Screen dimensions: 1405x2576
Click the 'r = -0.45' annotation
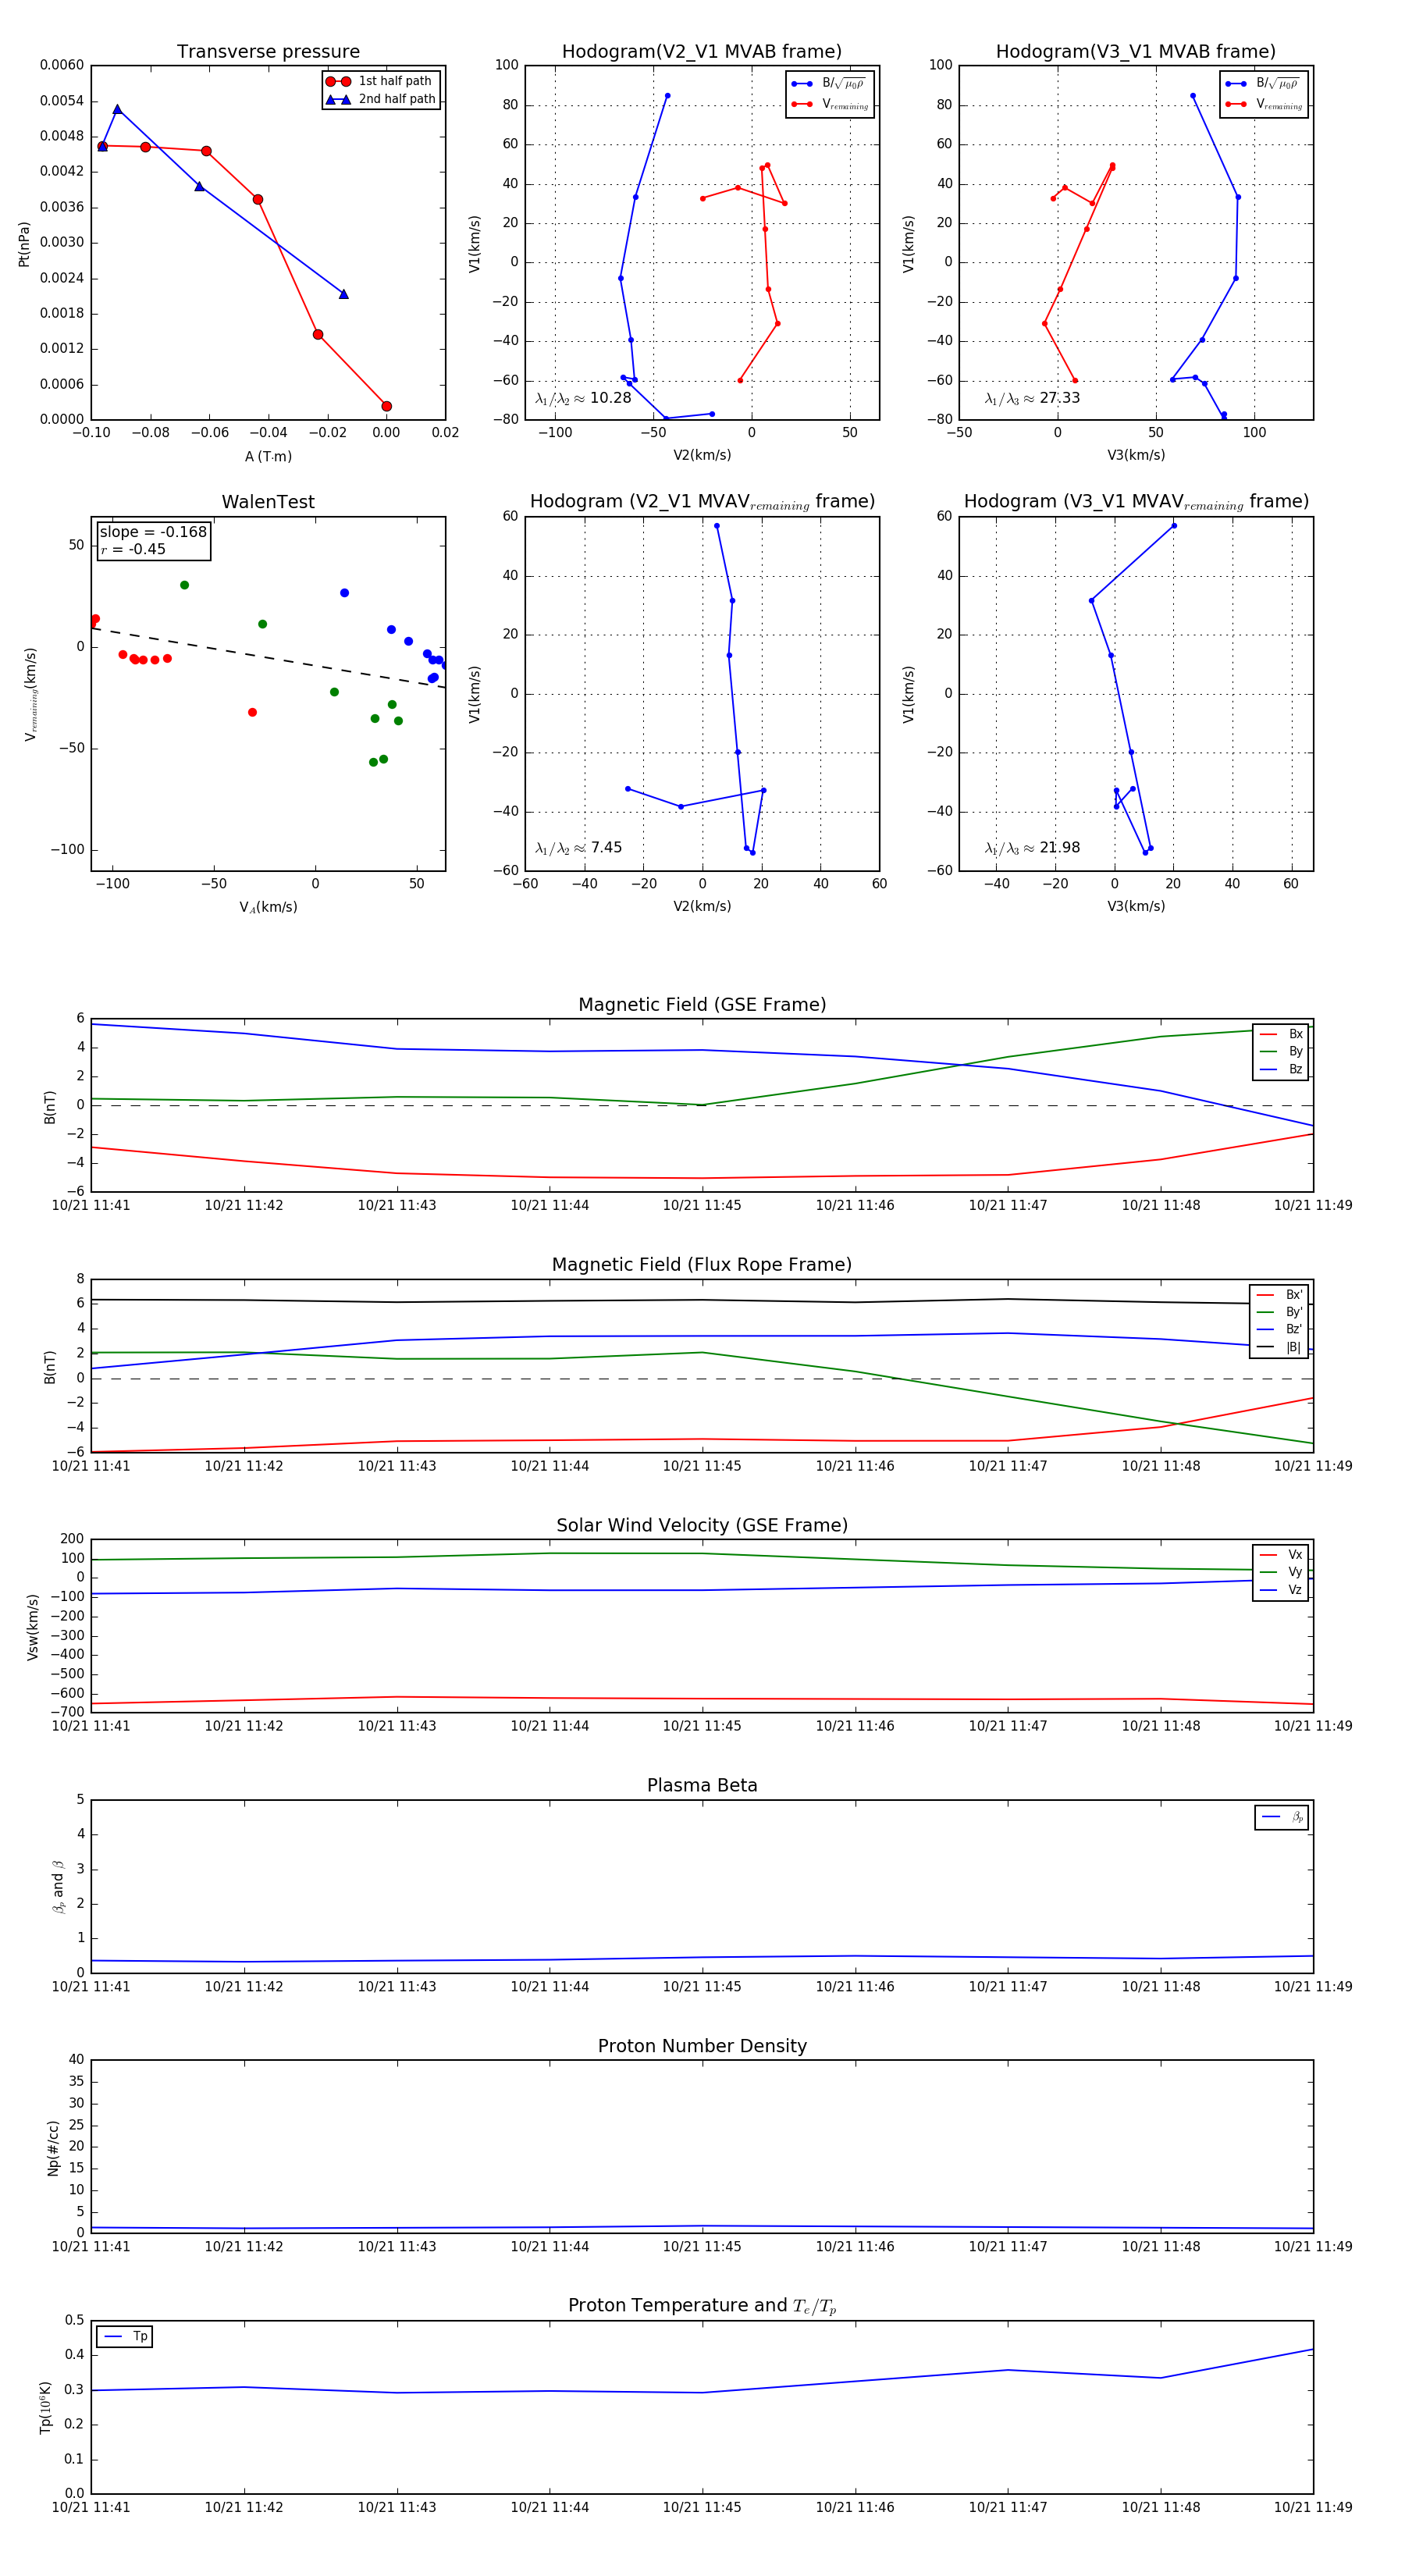pos(133,549)
